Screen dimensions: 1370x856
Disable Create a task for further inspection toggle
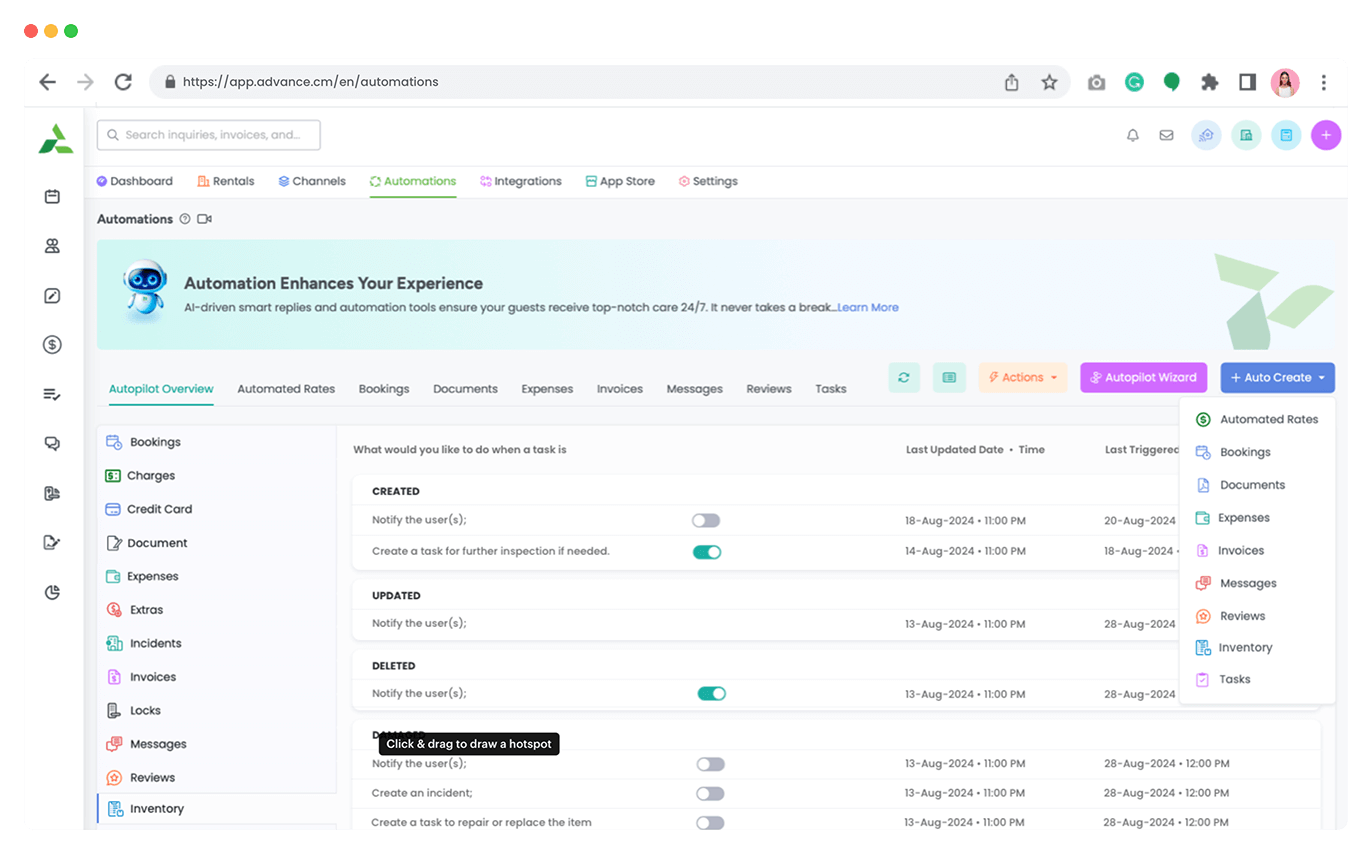tap(707, 552)
